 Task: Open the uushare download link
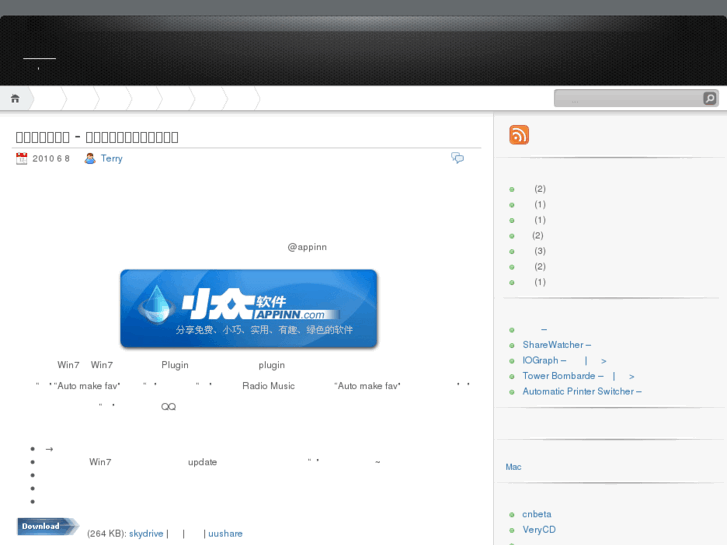(x=225, y=533)
